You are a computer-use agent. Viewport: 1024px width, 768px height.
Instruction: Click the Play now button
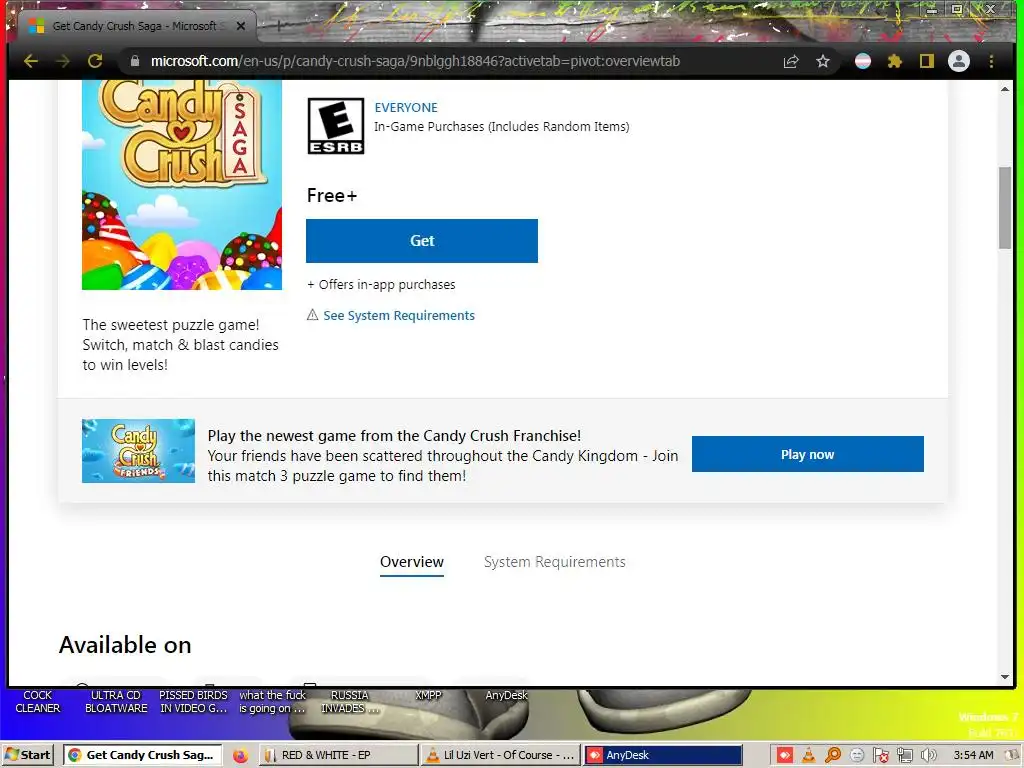tap(808, 454)
